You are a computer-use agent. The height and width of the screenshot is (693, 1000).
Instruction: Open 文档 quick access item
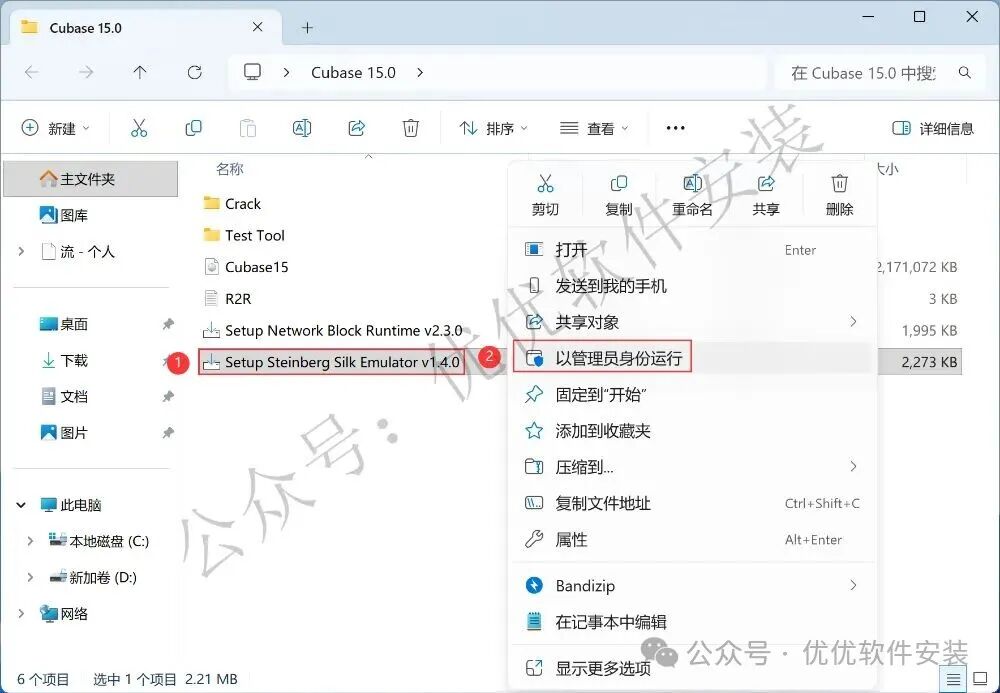tap(64, 397)
